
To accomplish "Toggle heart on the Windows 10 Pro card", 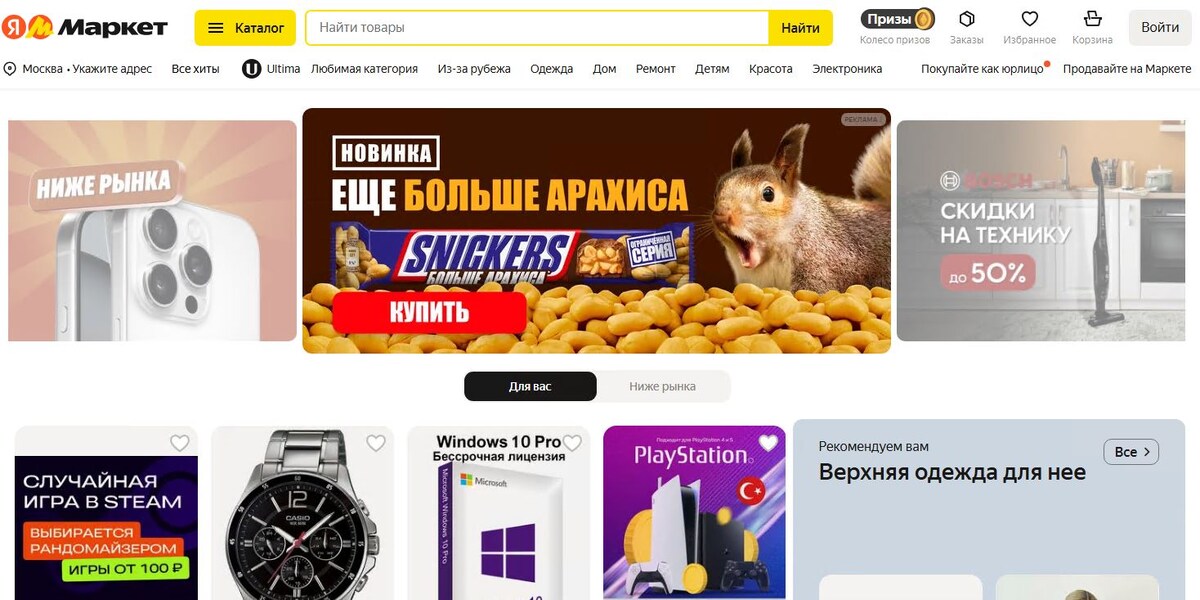I will point(572,443).
